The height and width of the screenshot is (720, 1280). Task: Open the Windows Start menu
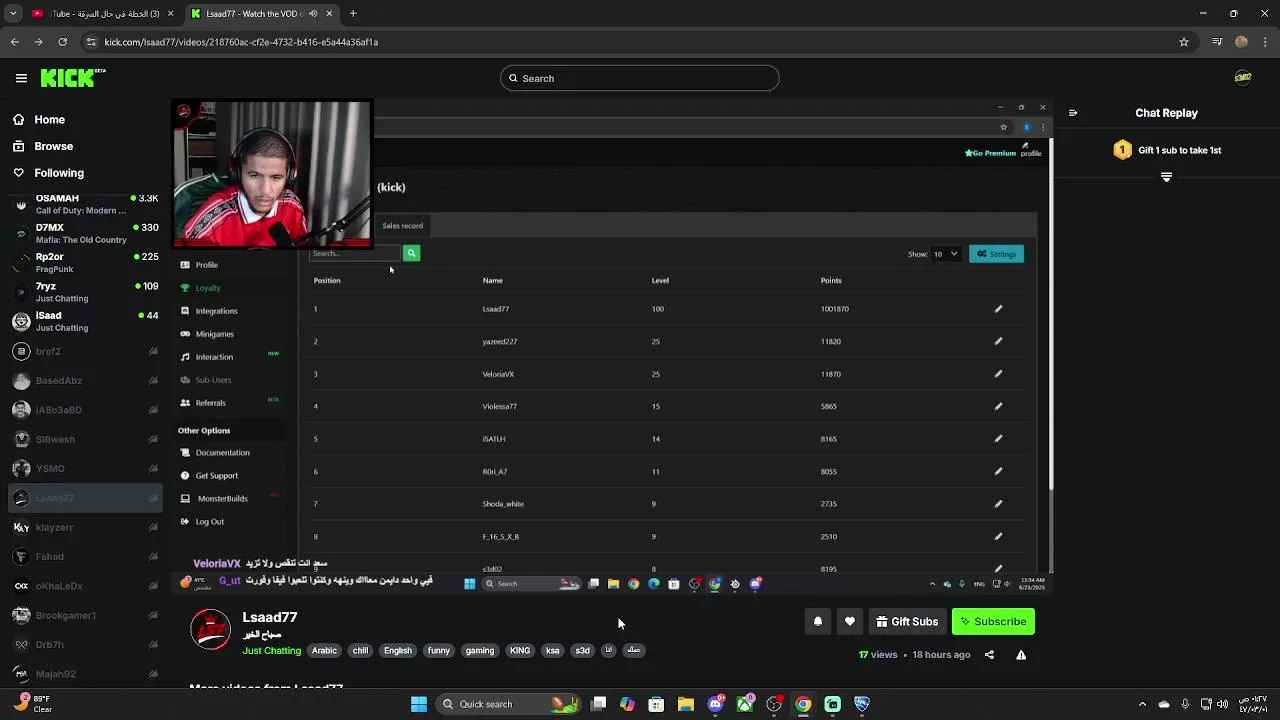click(419, 704)
